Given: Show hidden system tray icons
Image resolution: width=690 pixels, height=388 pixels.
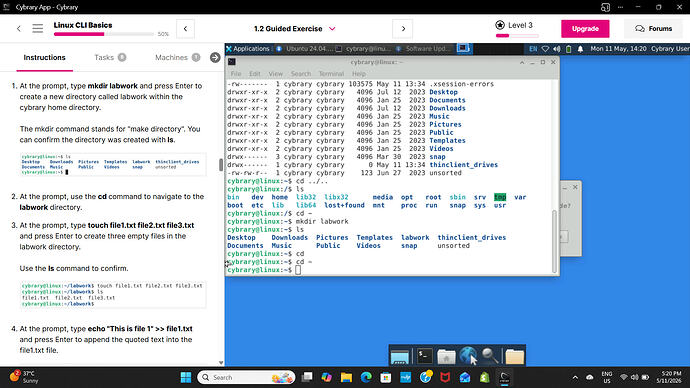Looking at the screenshot, I should coord(575,377).
